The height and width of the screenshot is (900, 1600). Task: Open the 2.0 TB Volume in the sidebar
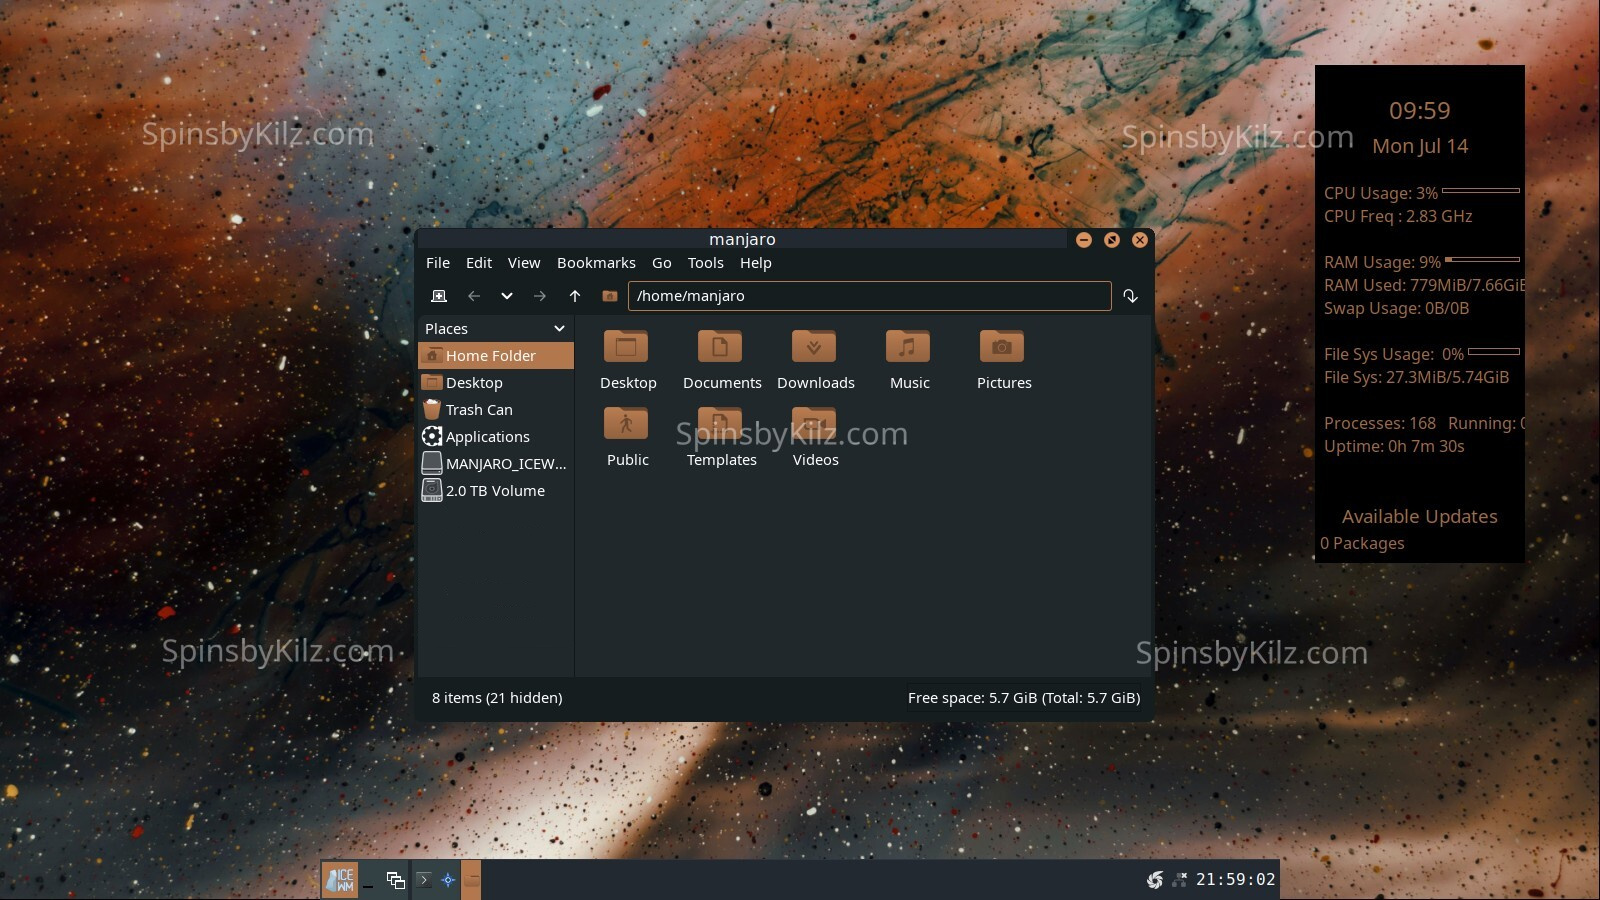pos(496,491)
